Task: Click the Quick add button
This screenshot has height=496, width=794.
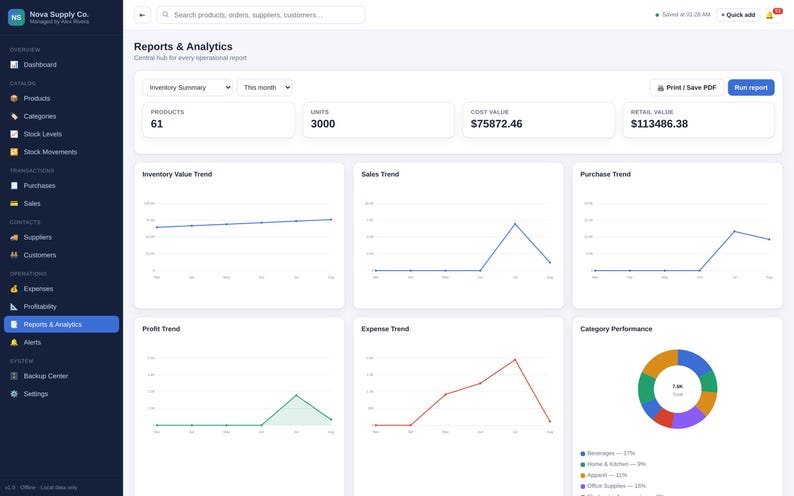Action: [738, 15]
